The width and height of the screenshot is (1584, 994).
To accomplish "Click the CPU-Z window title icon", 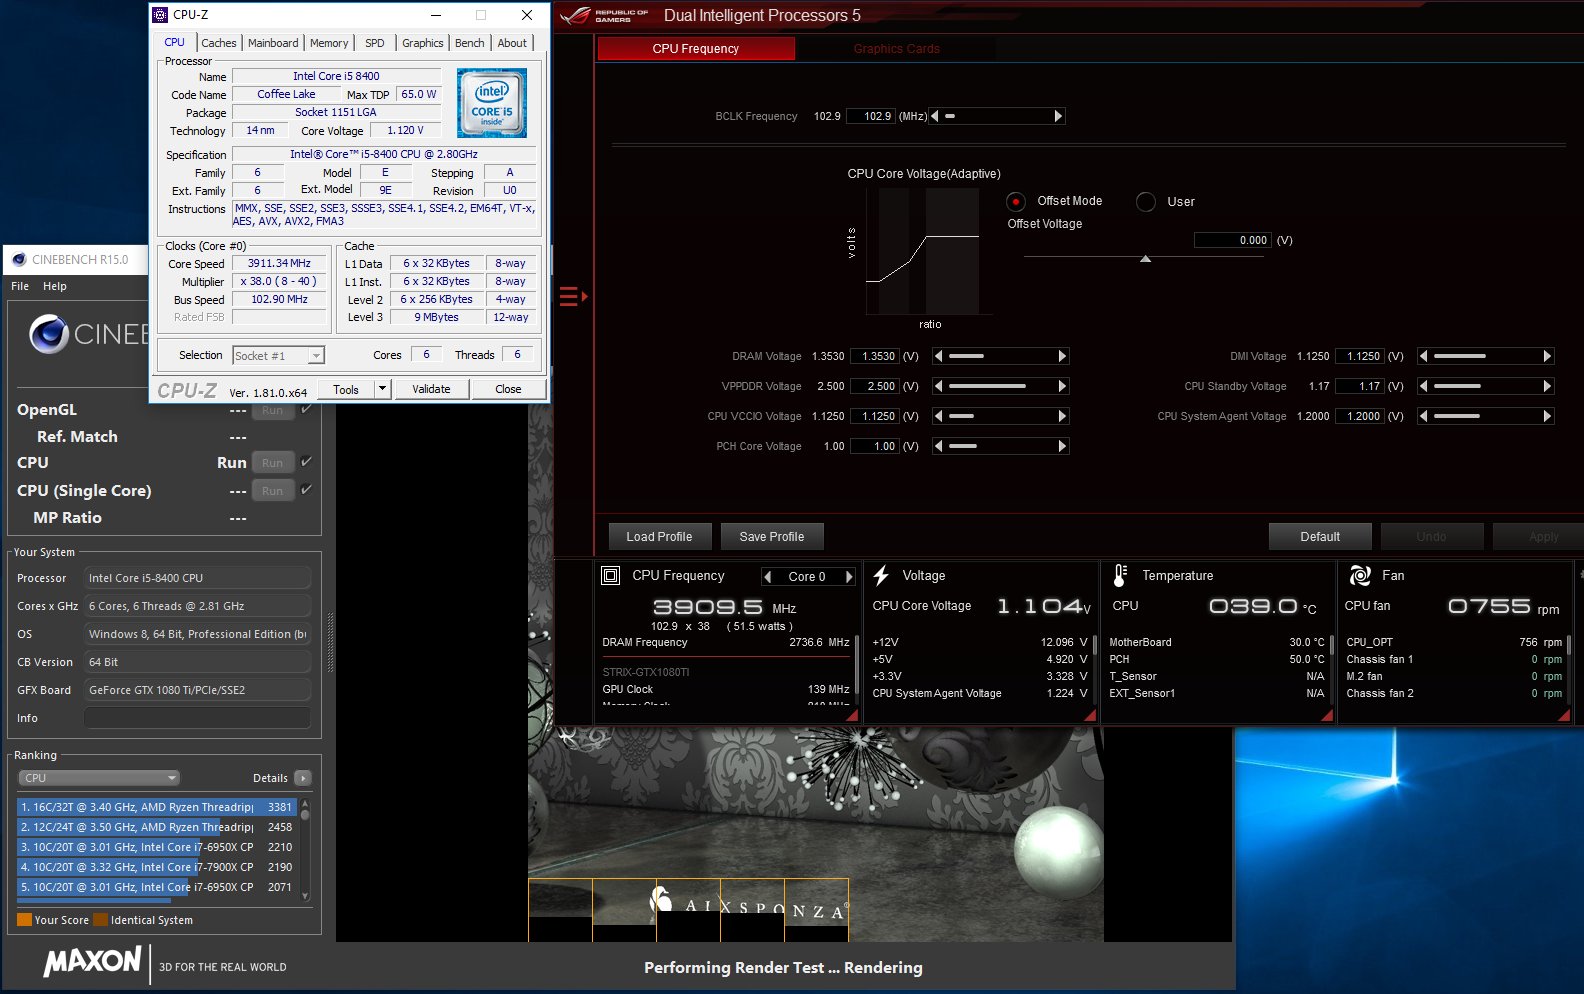I will click(160, 15).
